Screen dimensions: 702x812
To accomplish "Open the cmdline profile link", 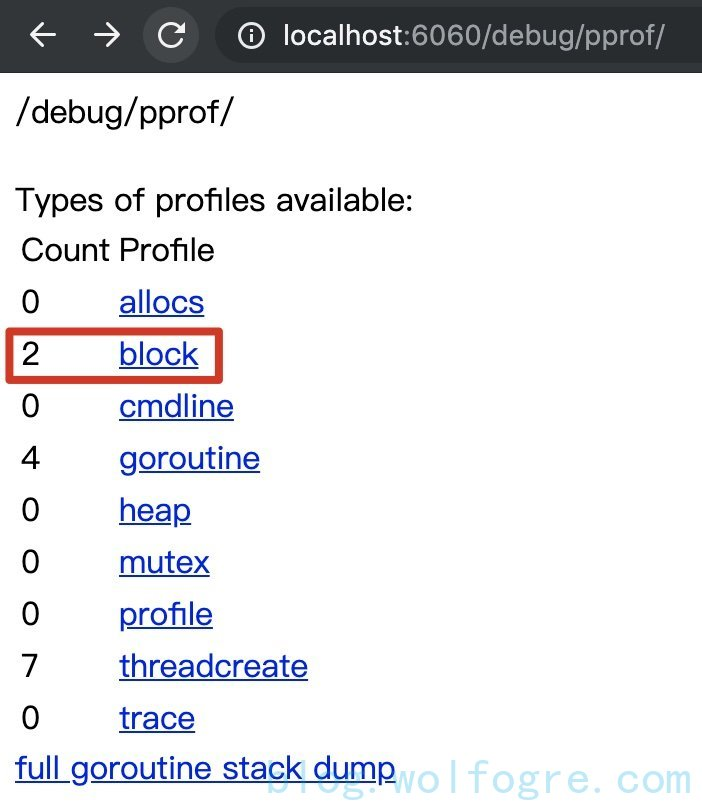I will 176,406.
